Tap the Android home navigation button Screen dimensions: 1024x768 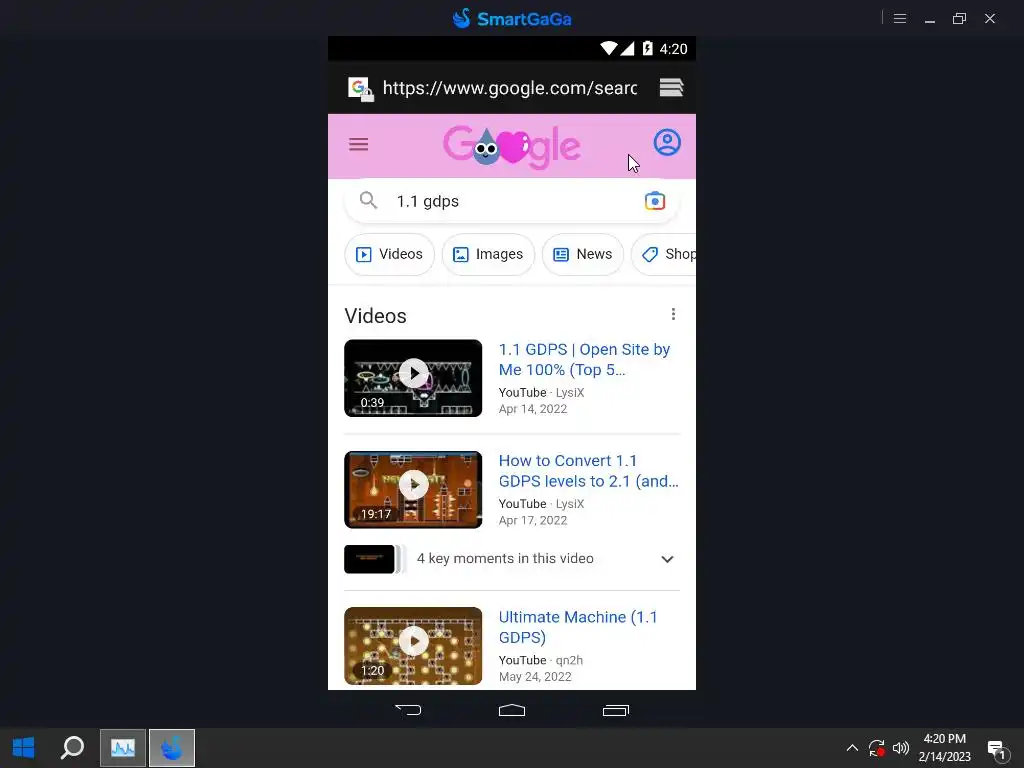(511, 710)
